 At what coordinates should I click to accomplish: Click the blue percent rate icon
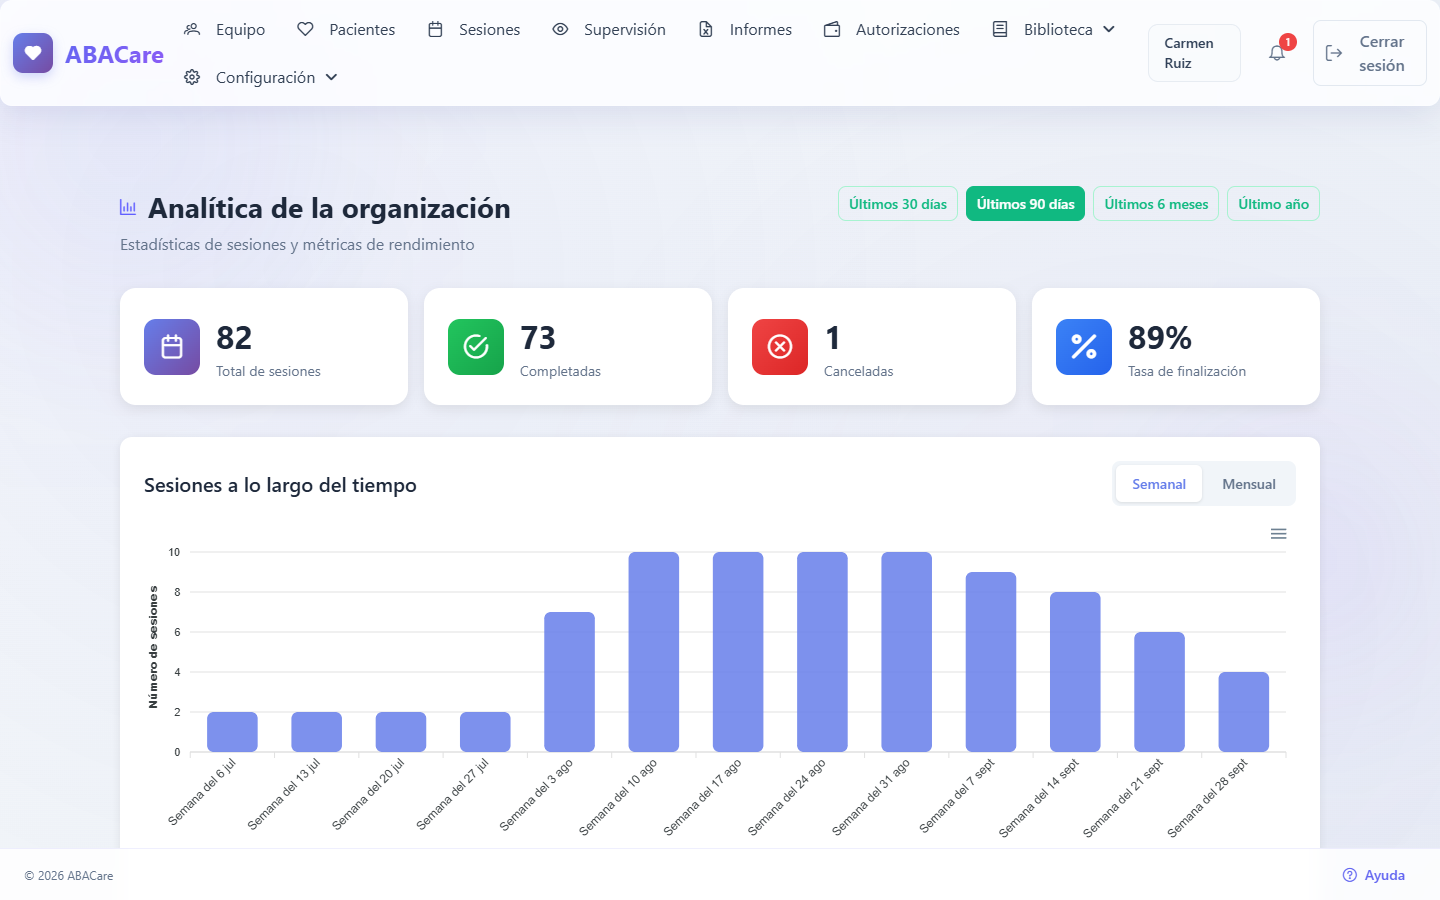coord(1084,347)
